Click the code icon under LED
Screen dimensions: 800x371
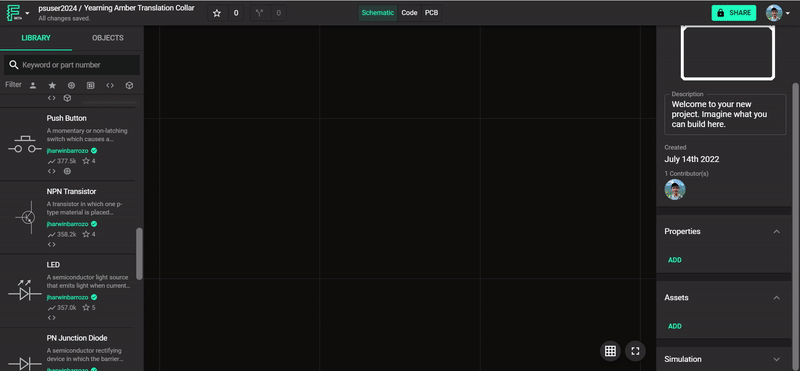tap(52, 317)
